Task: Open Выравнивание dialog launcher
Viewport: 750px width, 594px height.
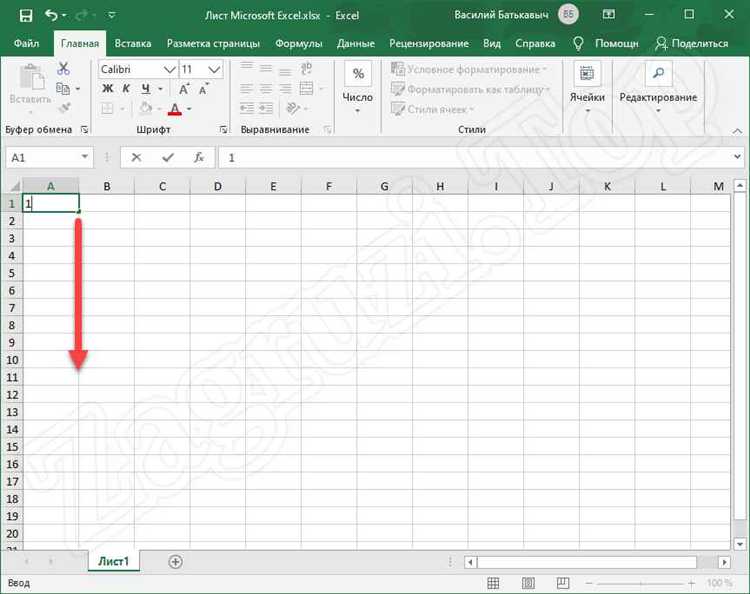Action: 328,130
